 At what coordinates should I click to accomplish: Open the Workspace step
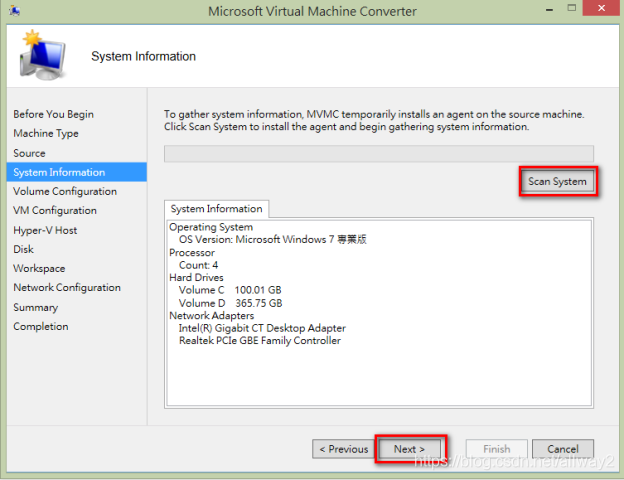(x=39, y=269)
